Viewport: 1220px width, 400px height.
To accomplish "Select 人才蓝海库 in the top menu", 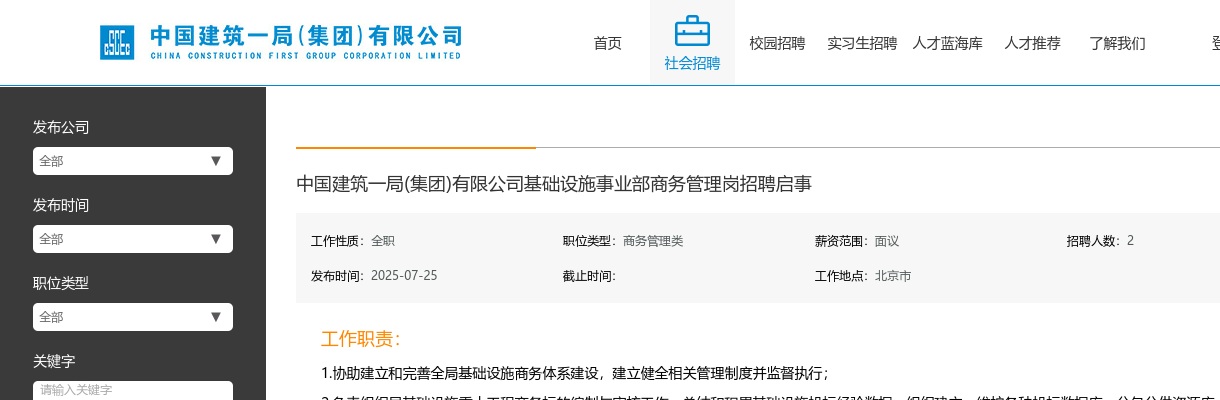I will point(947,43).
